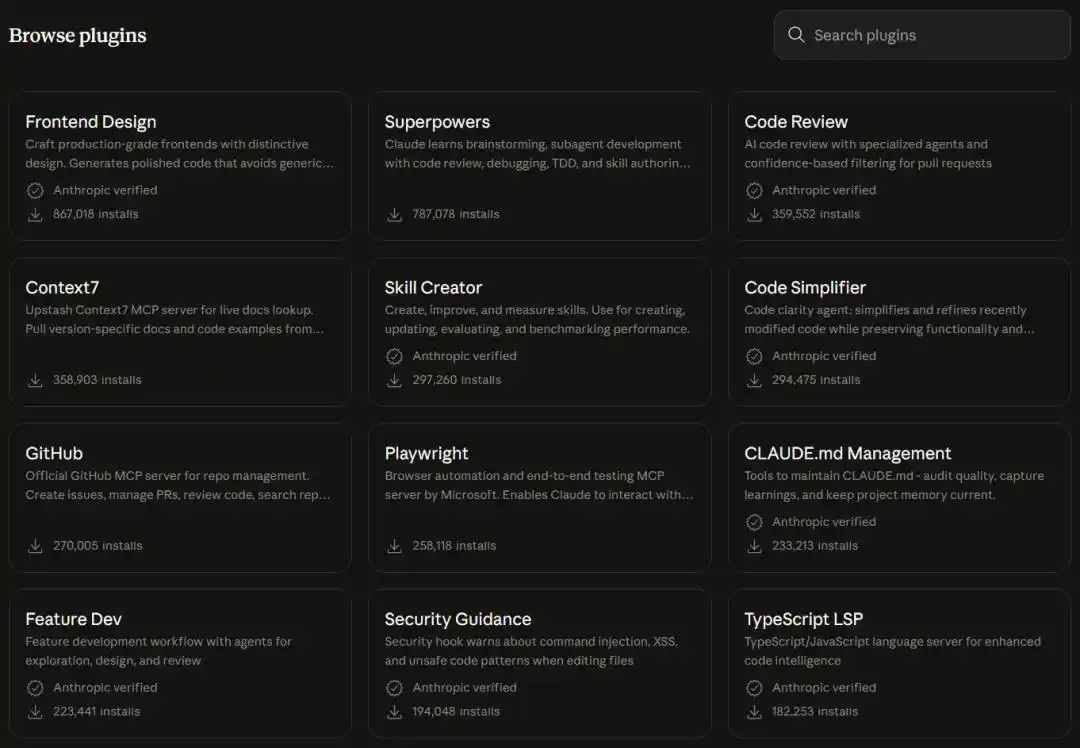
Task: Click the '233,213 installs' text
Action: point(815,546)
